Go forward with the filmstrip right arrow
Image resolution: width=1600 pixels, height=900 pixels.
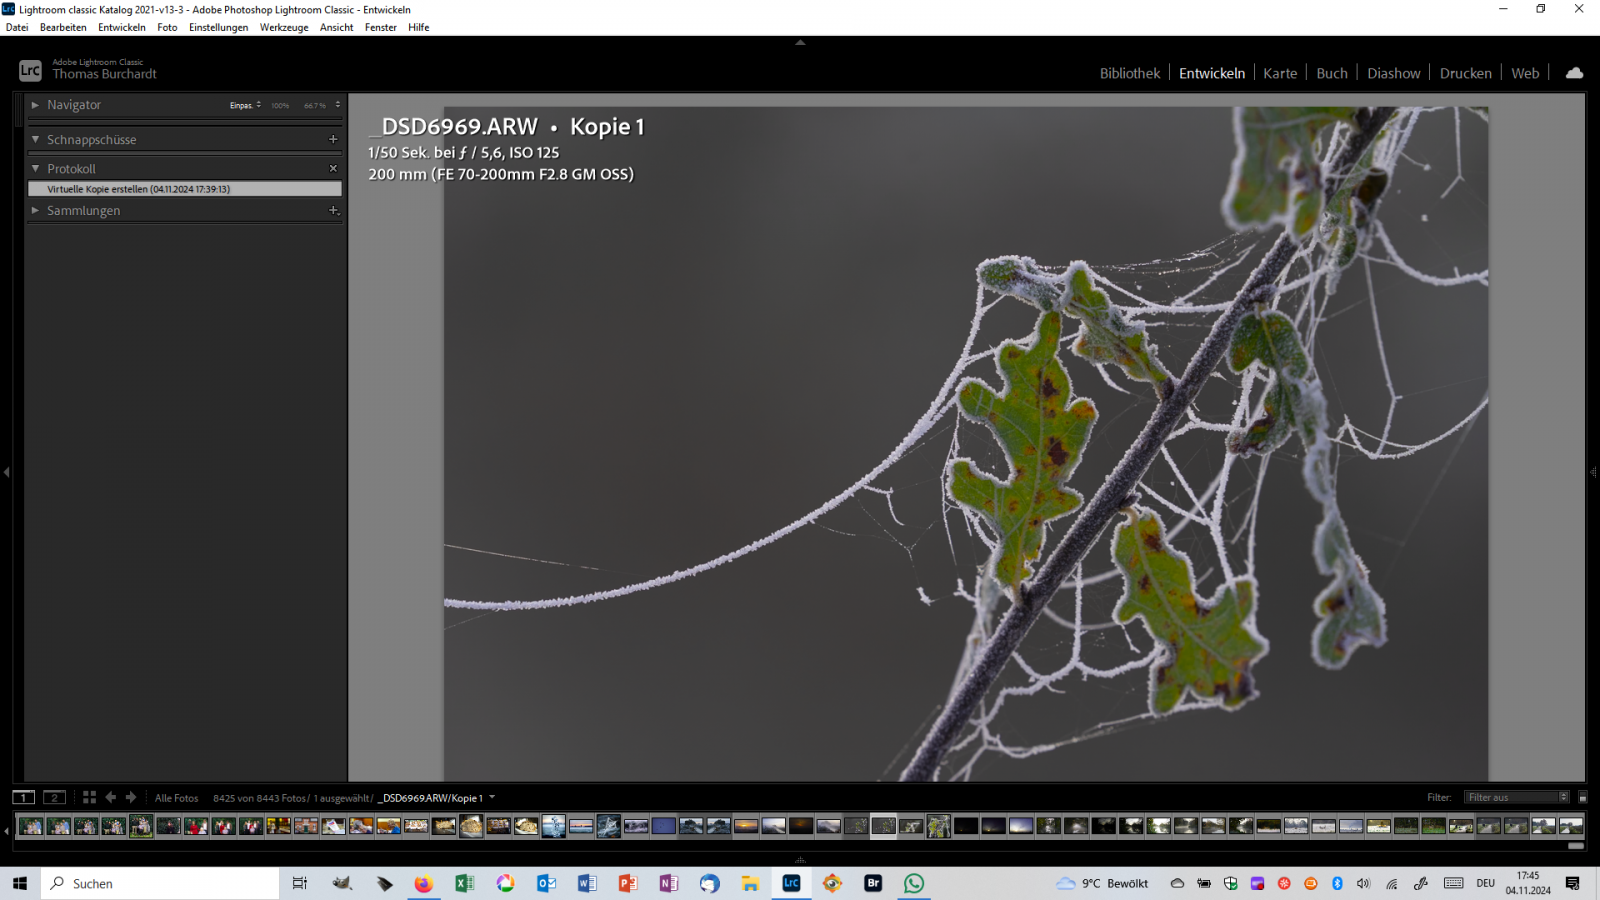pos(131,797)
